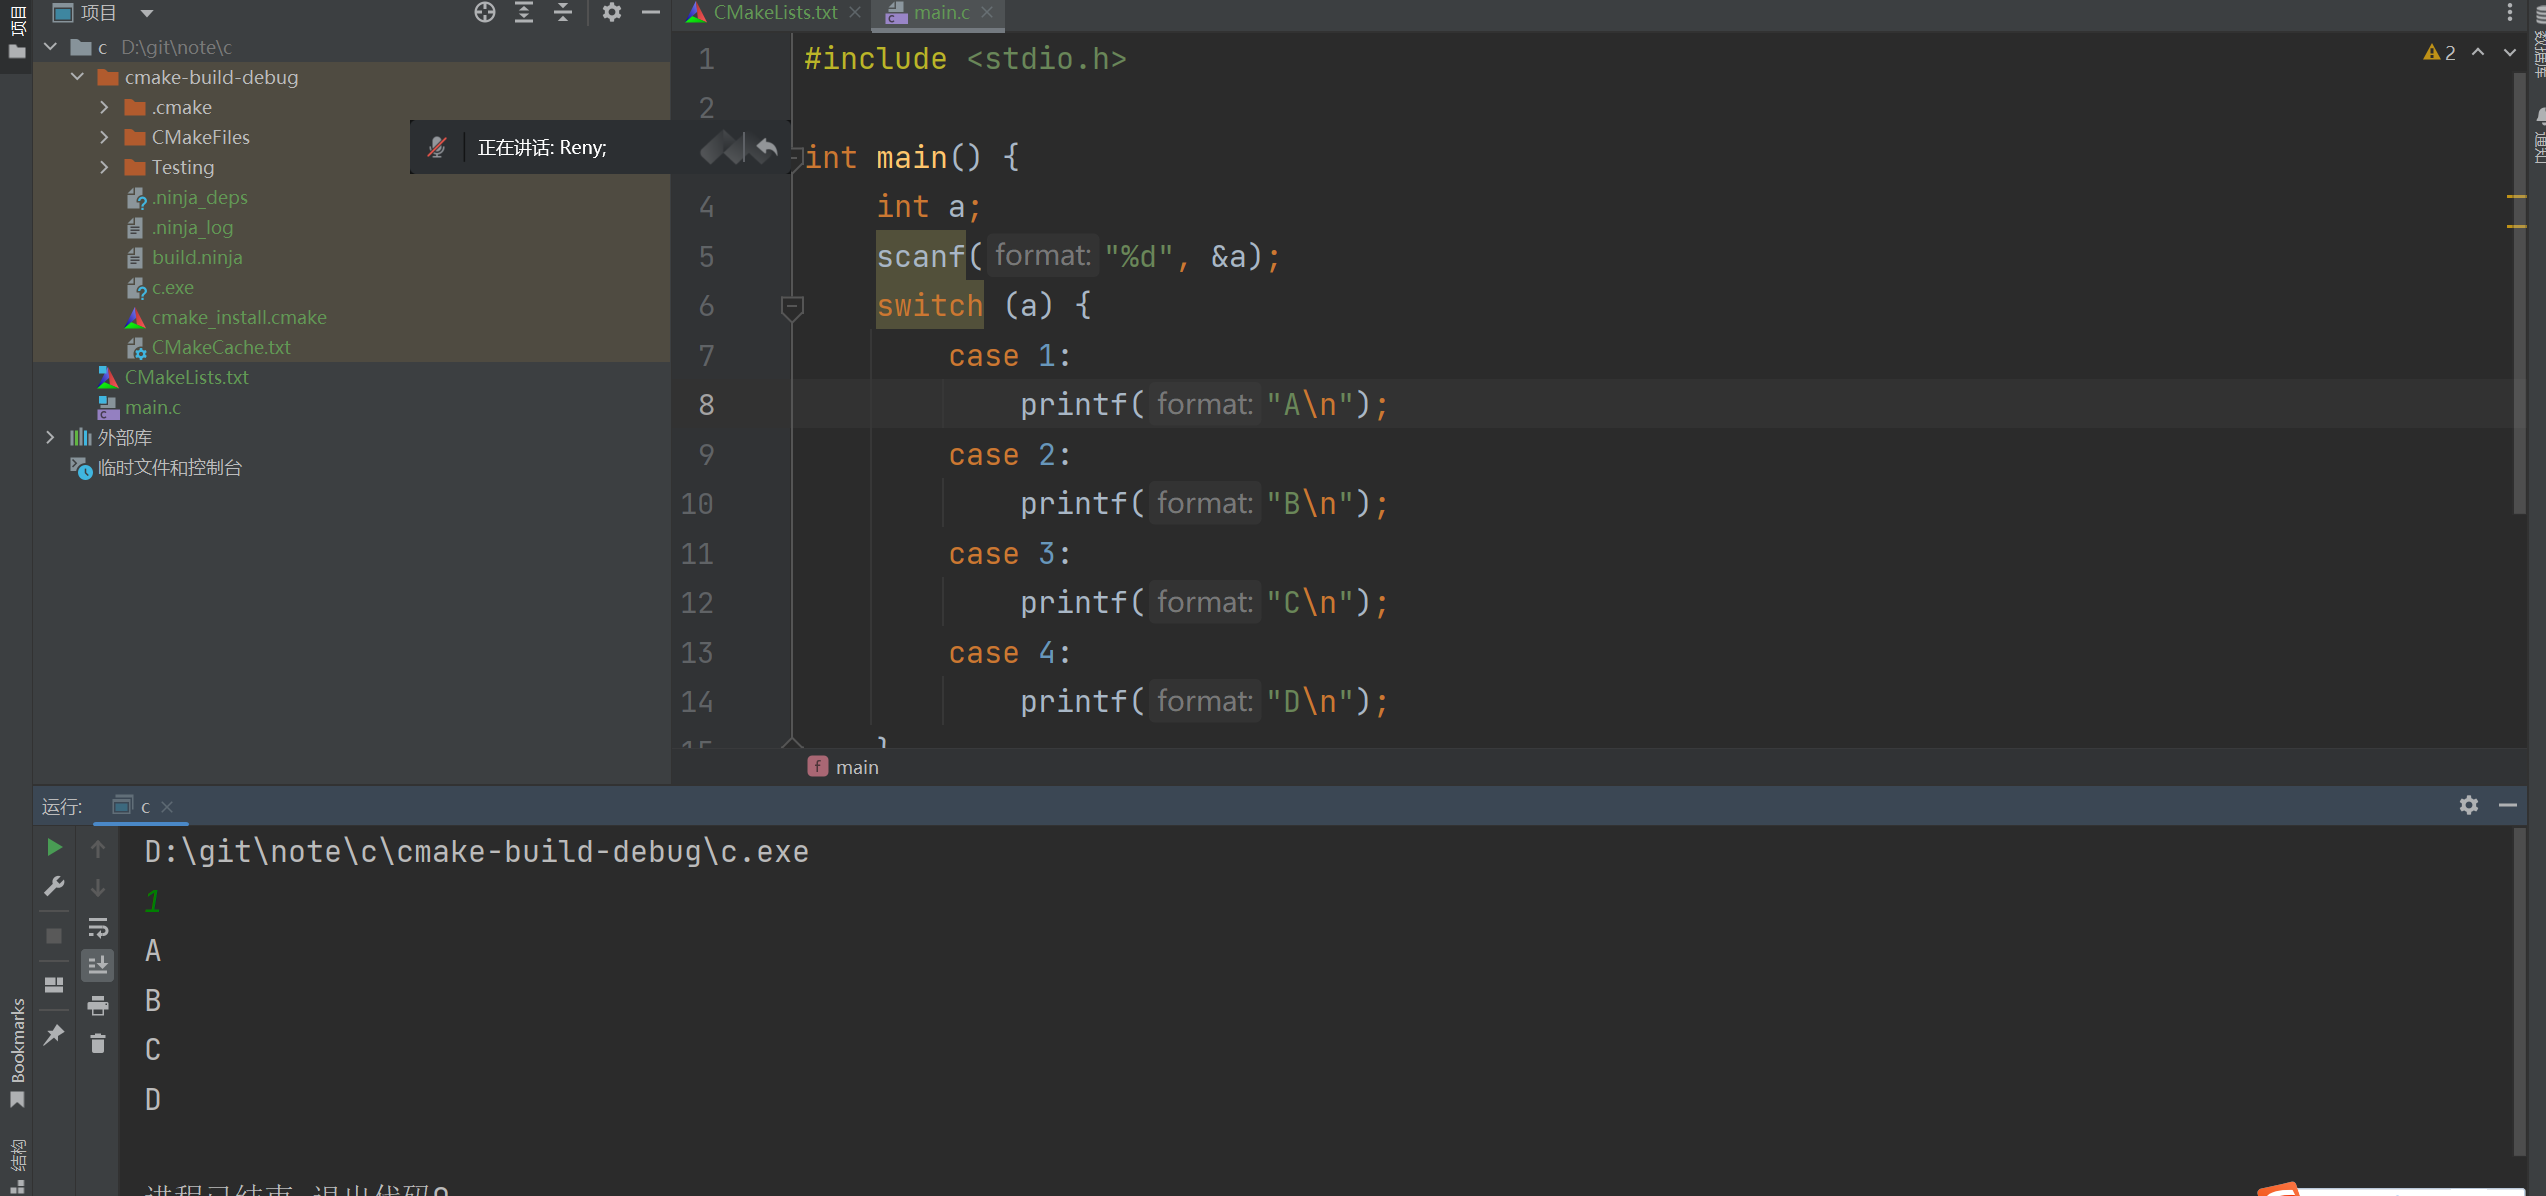Click collapse all icon in project panel
Image resolution: width=2546 pixels, height=1196 pixels.
(563, 12)
